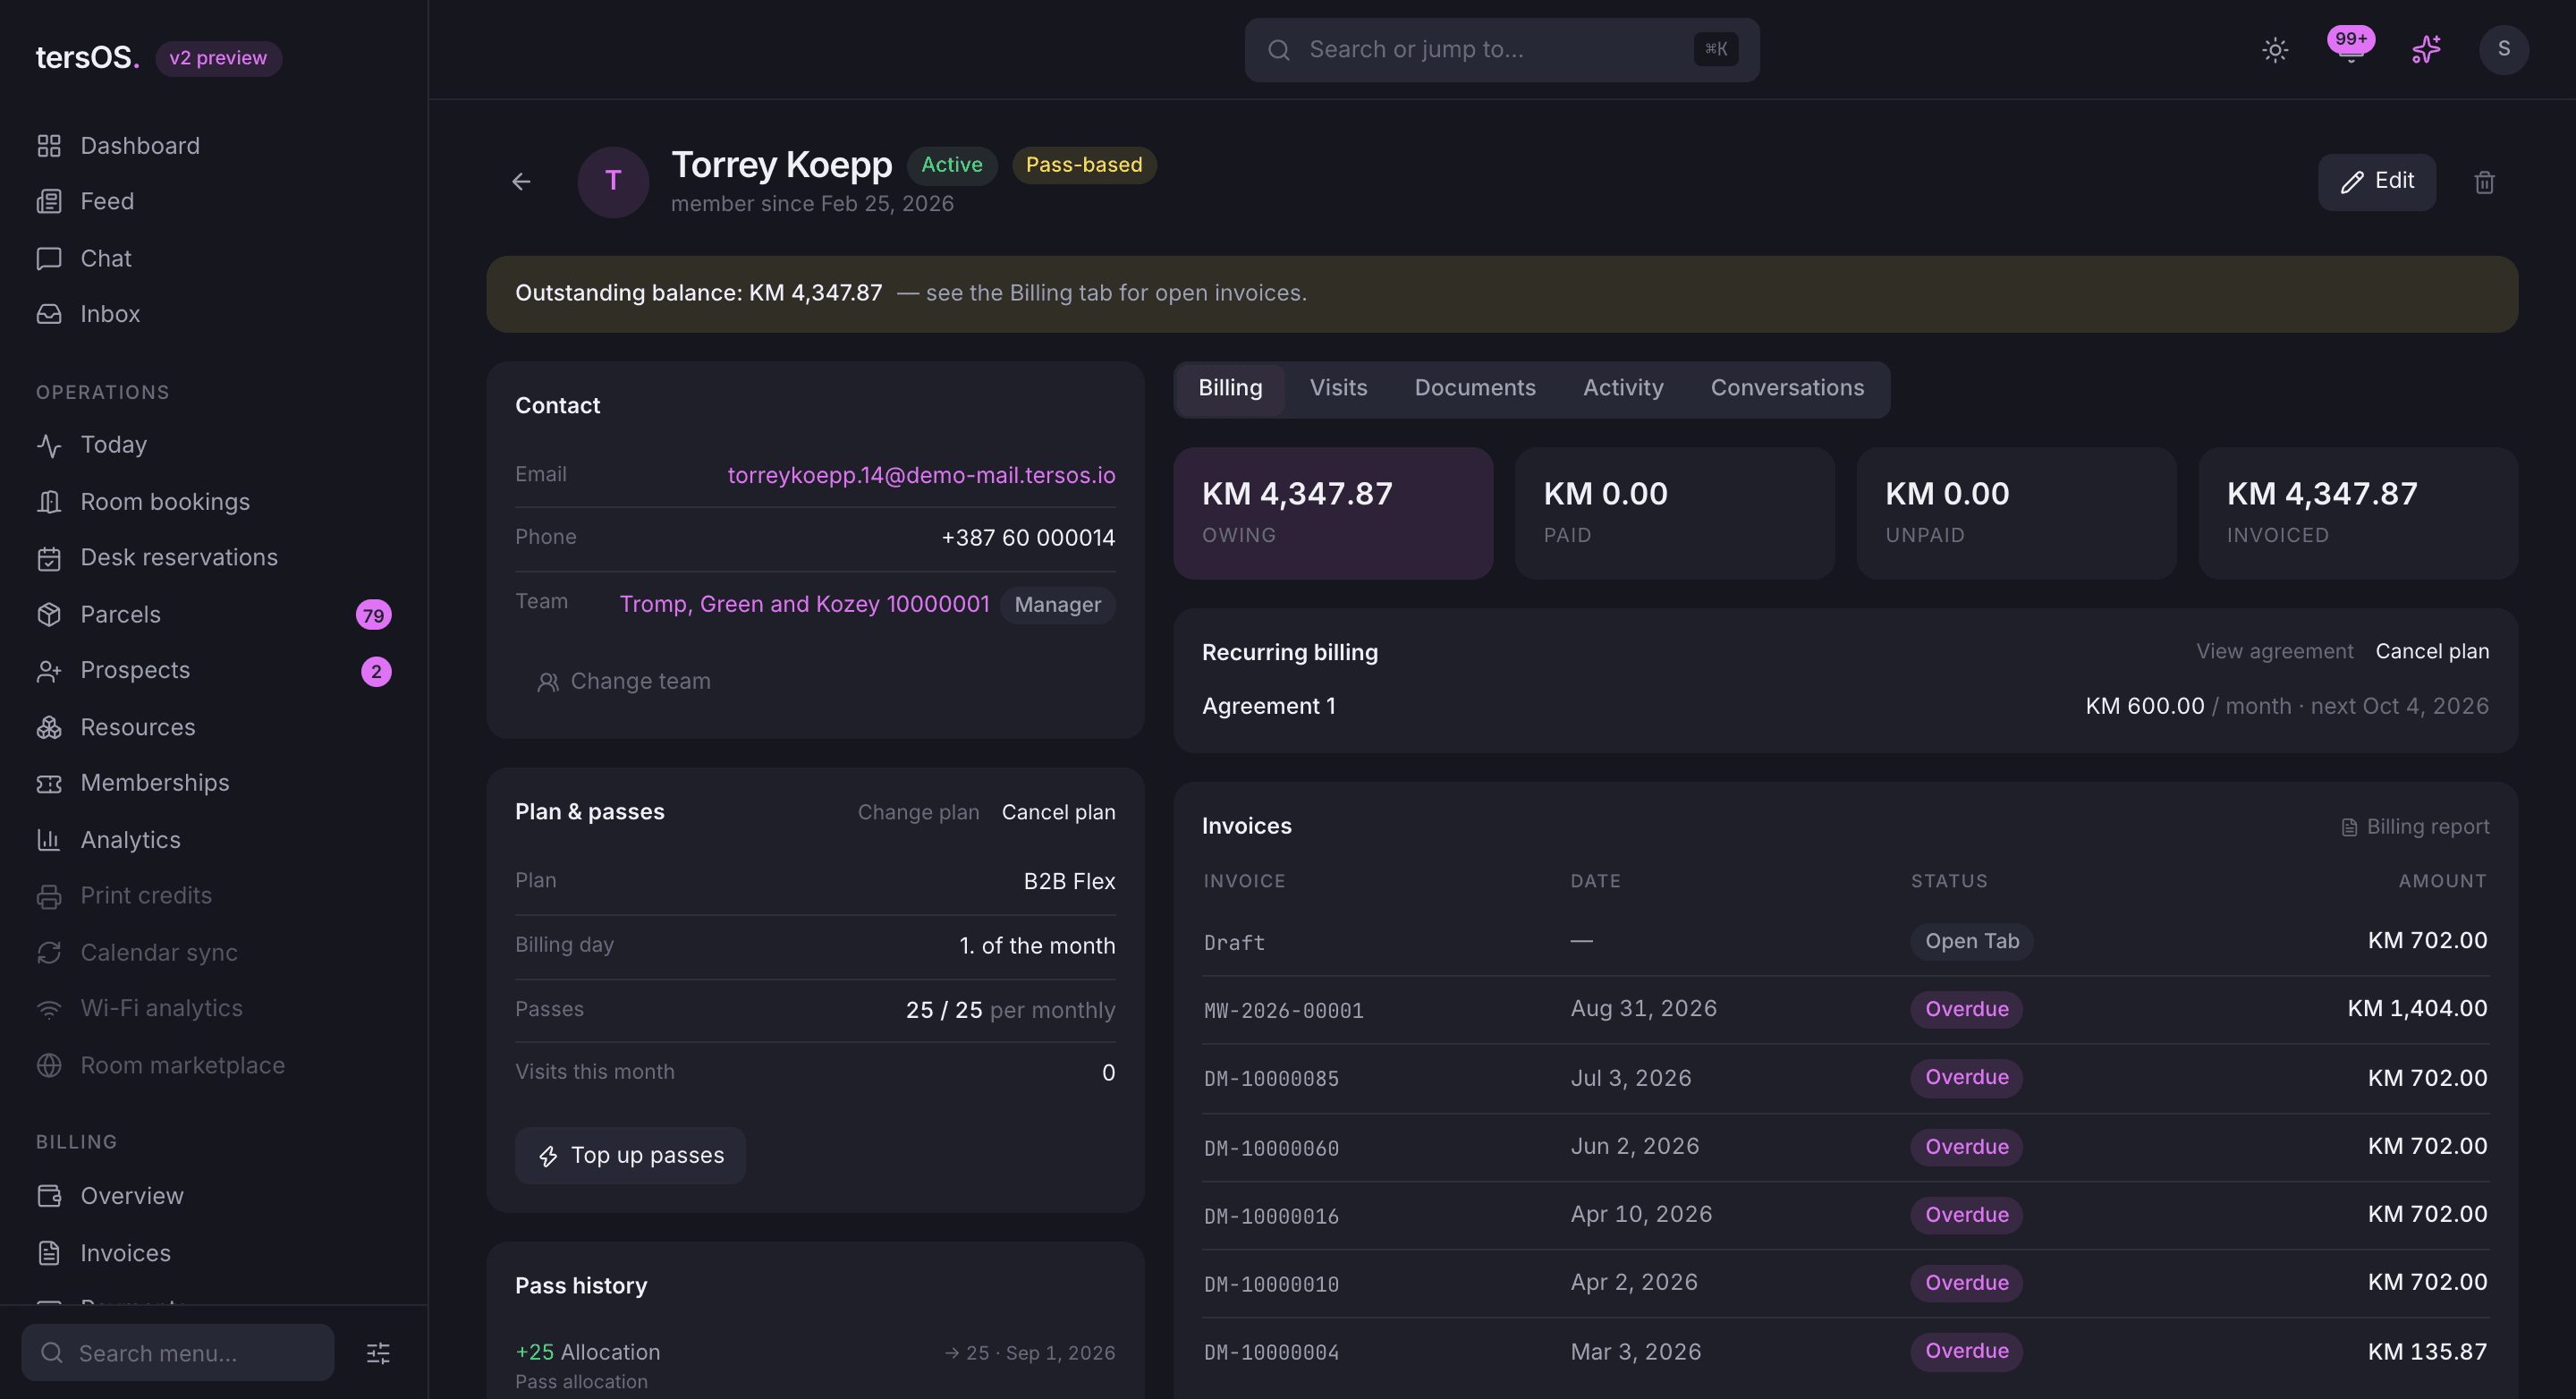Open Tromp, Green and Kozey team link
Screen dimensions: 2576x1399
(804, 605)
